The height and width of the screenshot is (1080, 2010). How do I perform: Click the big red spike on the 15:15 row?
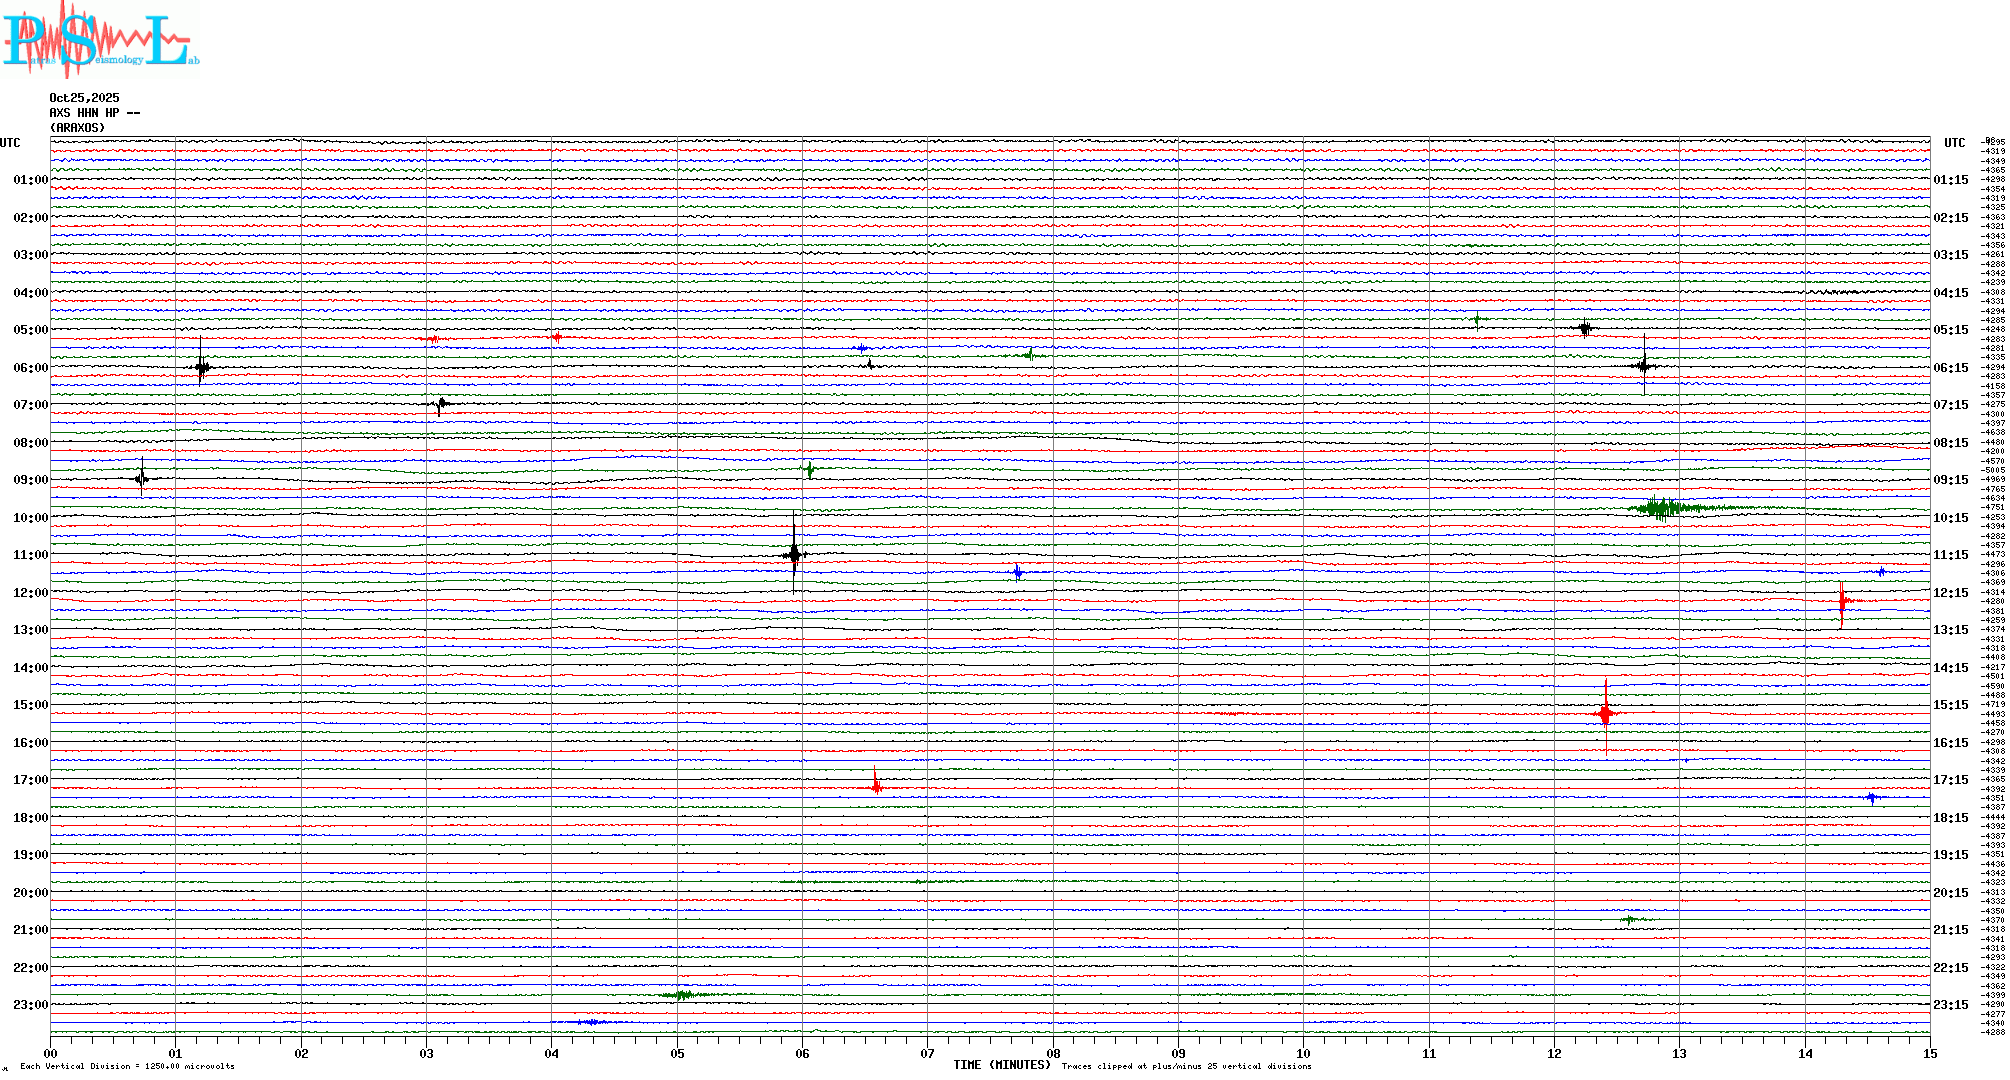tap(1606, 714)
